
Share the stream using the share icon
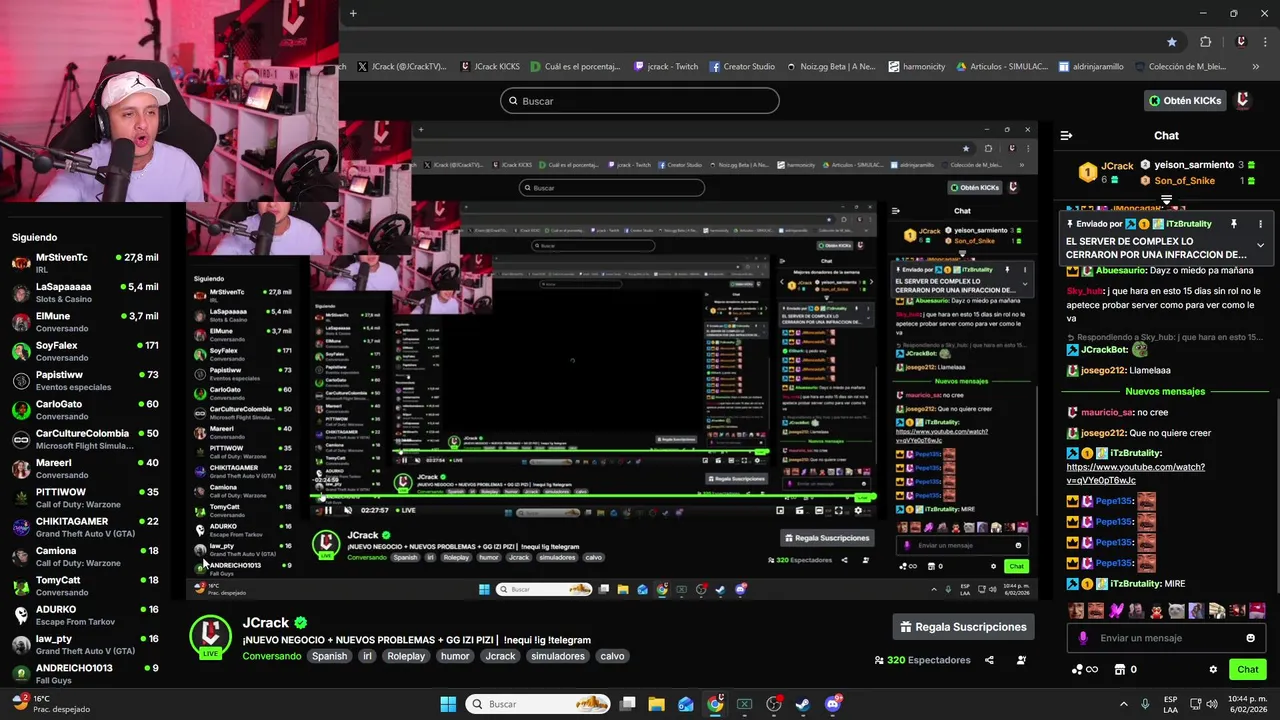[989, 660]
